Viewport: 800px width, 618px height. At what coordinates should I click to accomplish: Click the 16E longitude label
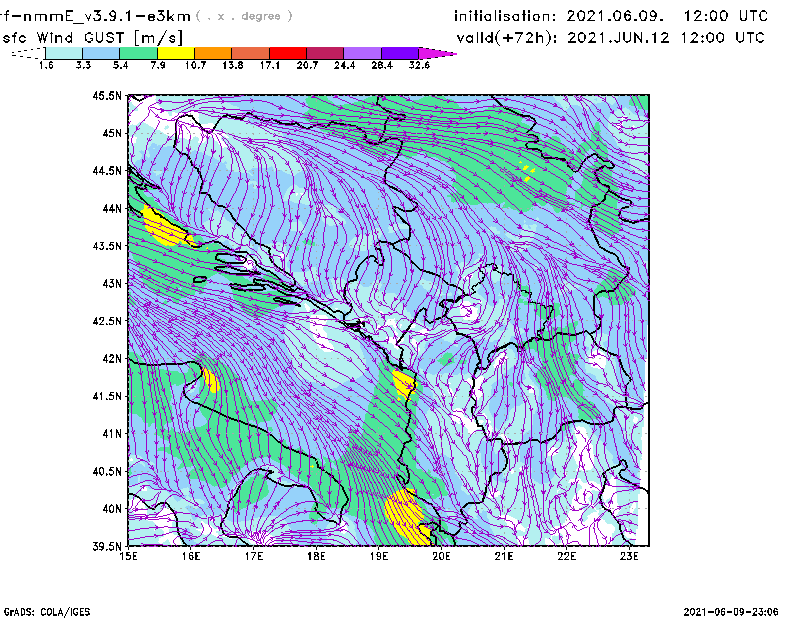[191, 556]
